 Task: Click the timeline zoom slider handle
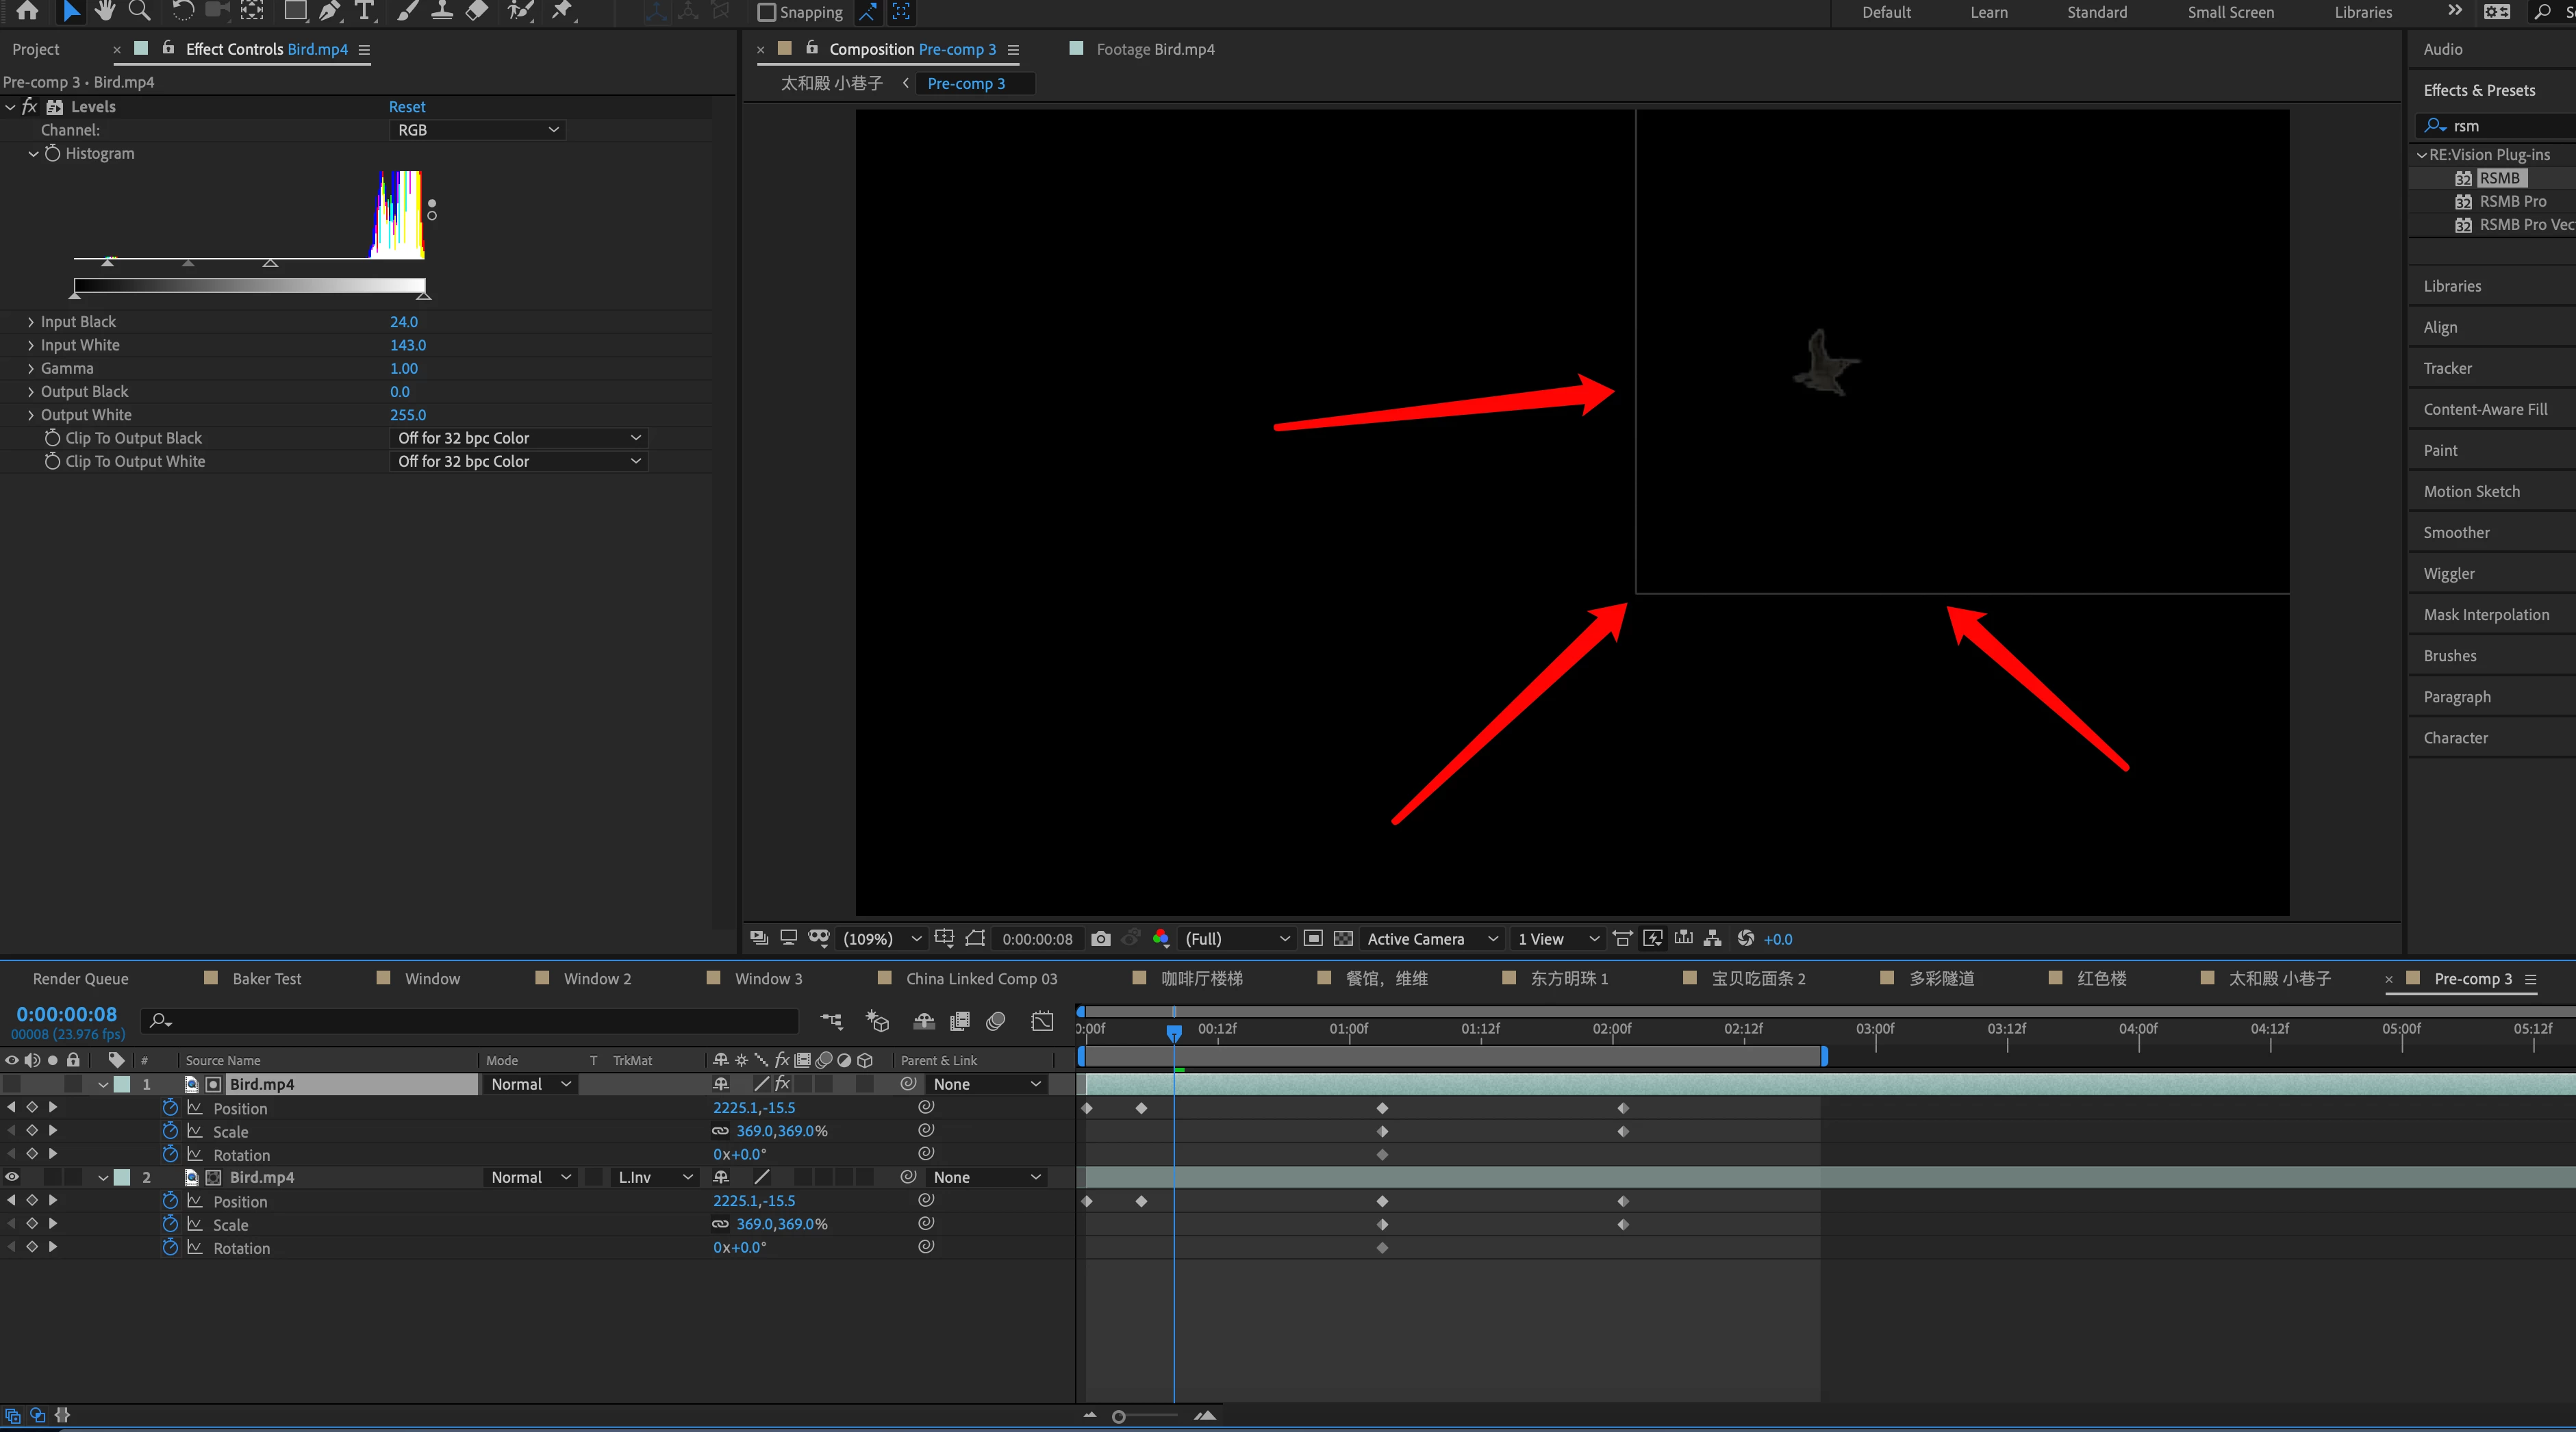1119,1416
